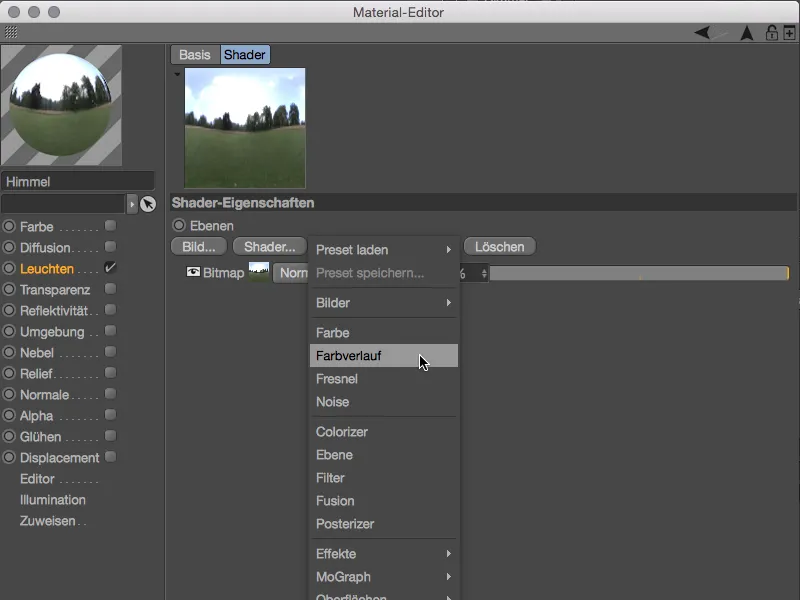Disable the Leuchten channel checkbox
This screenshot has height=600, width=800.
110,267
